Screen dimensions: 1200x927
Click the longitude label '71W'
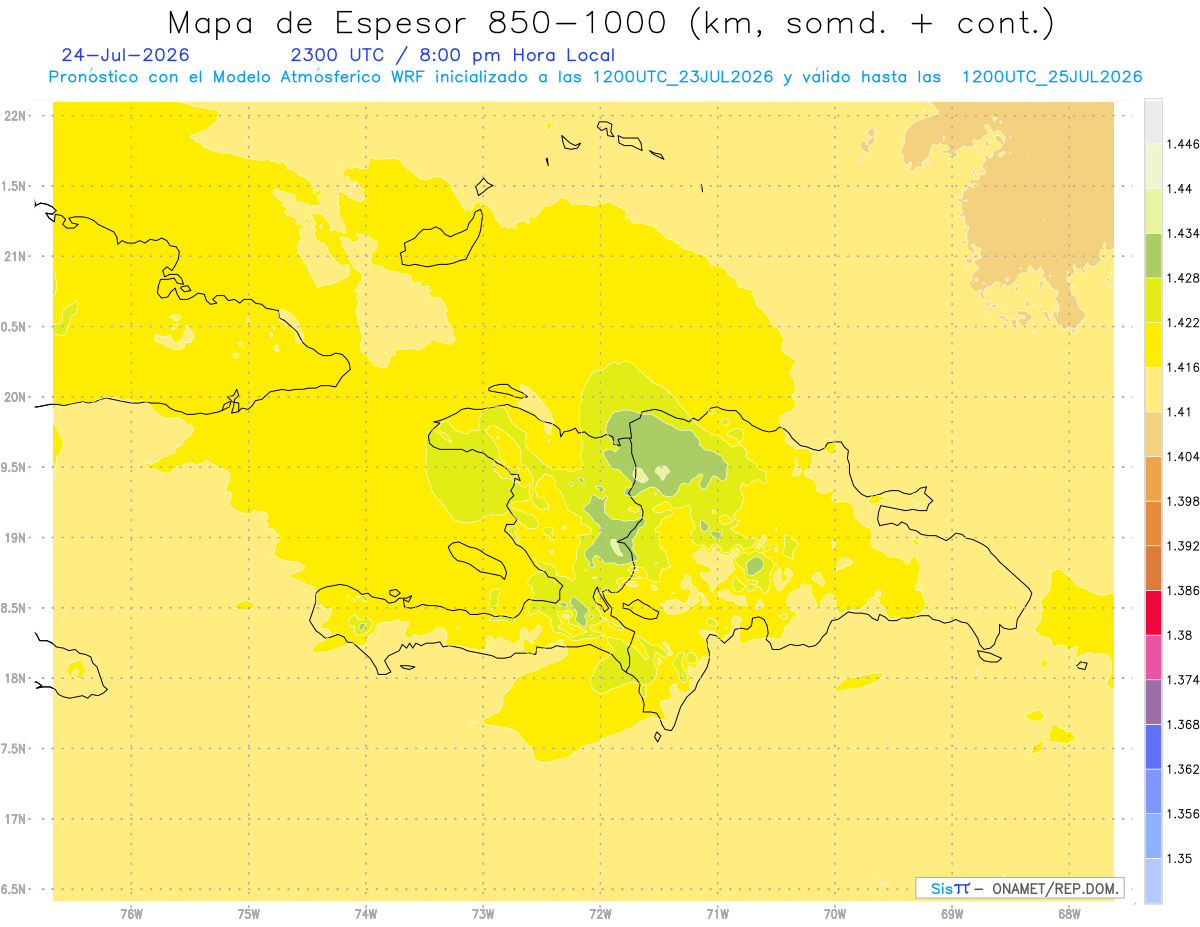click(x=717, y=913)
